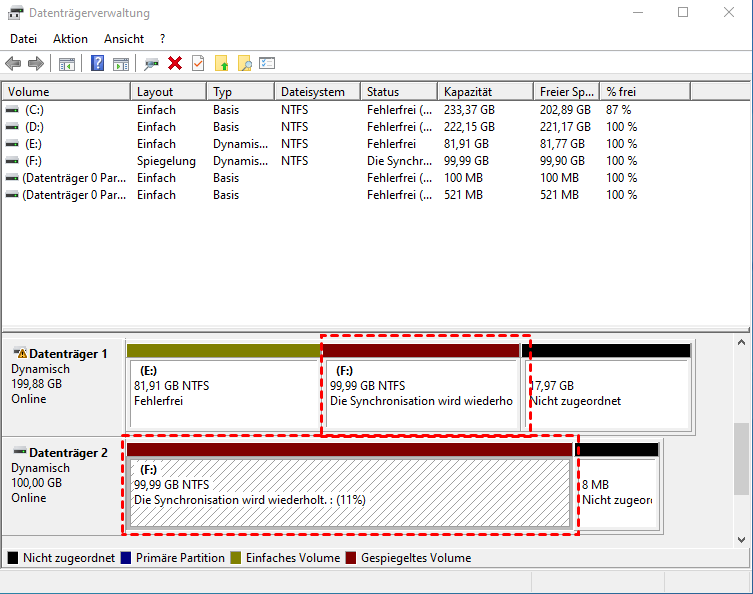This screenshot has height=594, width=753.
Task: Click the list view settings toolbar icon
Action: 267,63
